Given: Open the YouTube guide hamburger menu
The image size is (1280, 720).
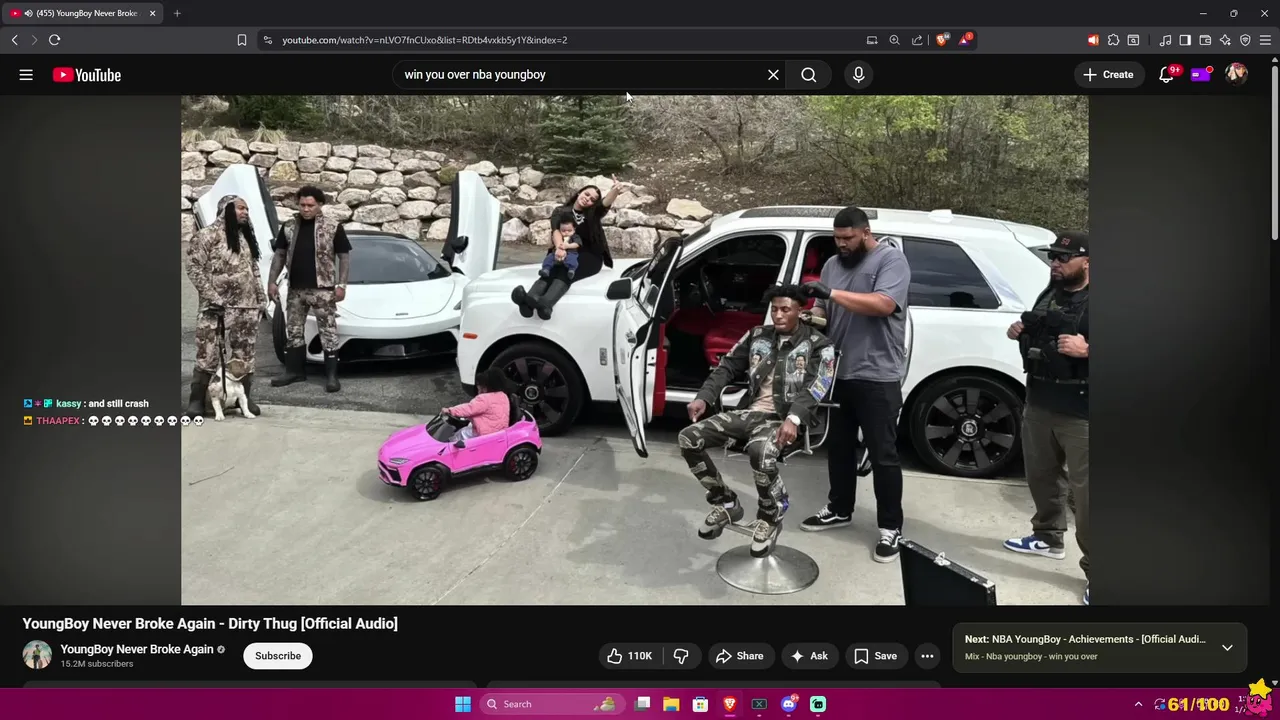Looking at the screenshot, I should pos(26,75).
